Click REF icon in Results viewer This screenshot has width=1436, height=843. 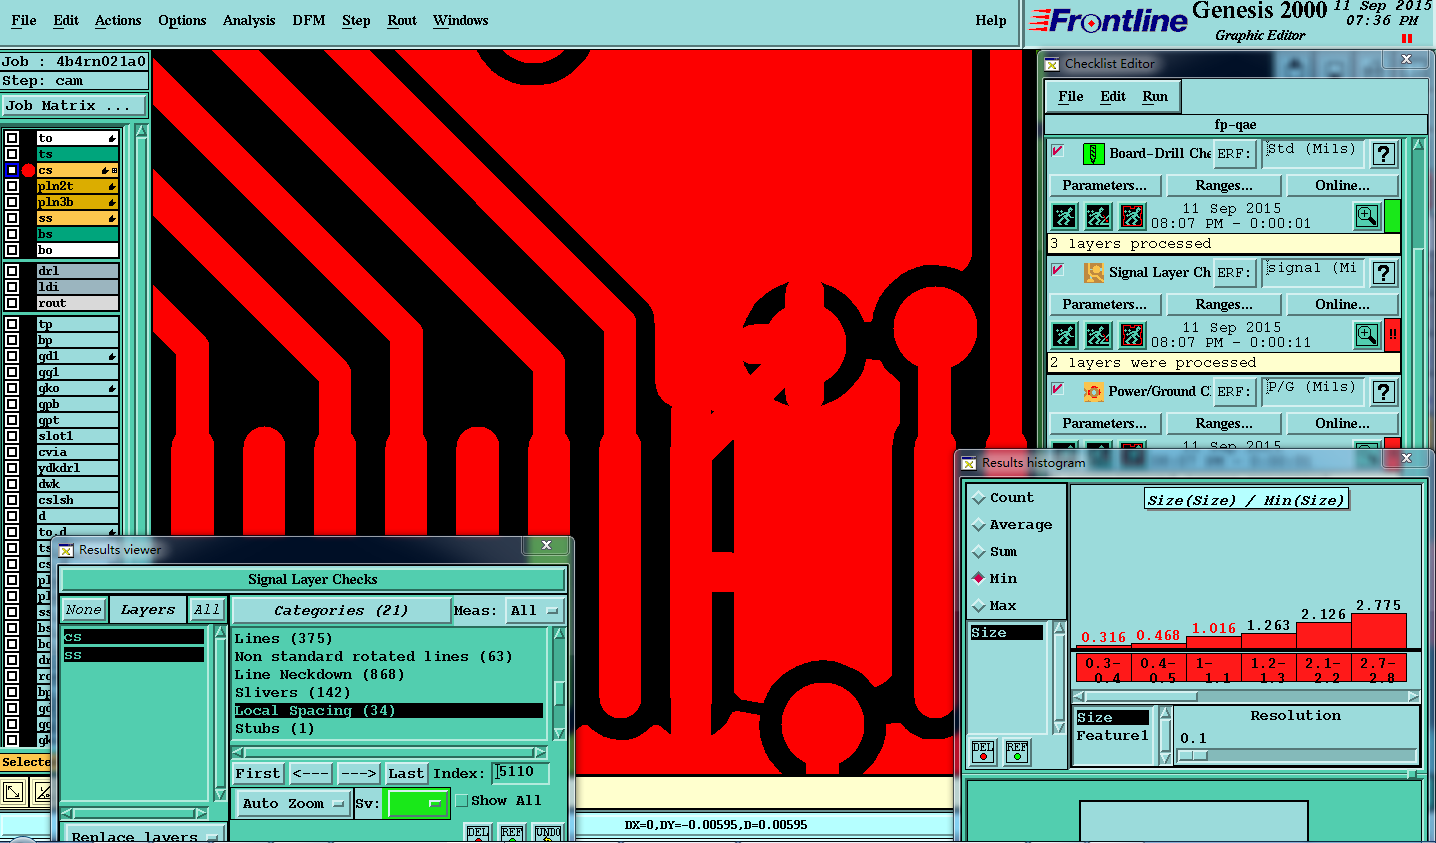[x=512, y=834]
